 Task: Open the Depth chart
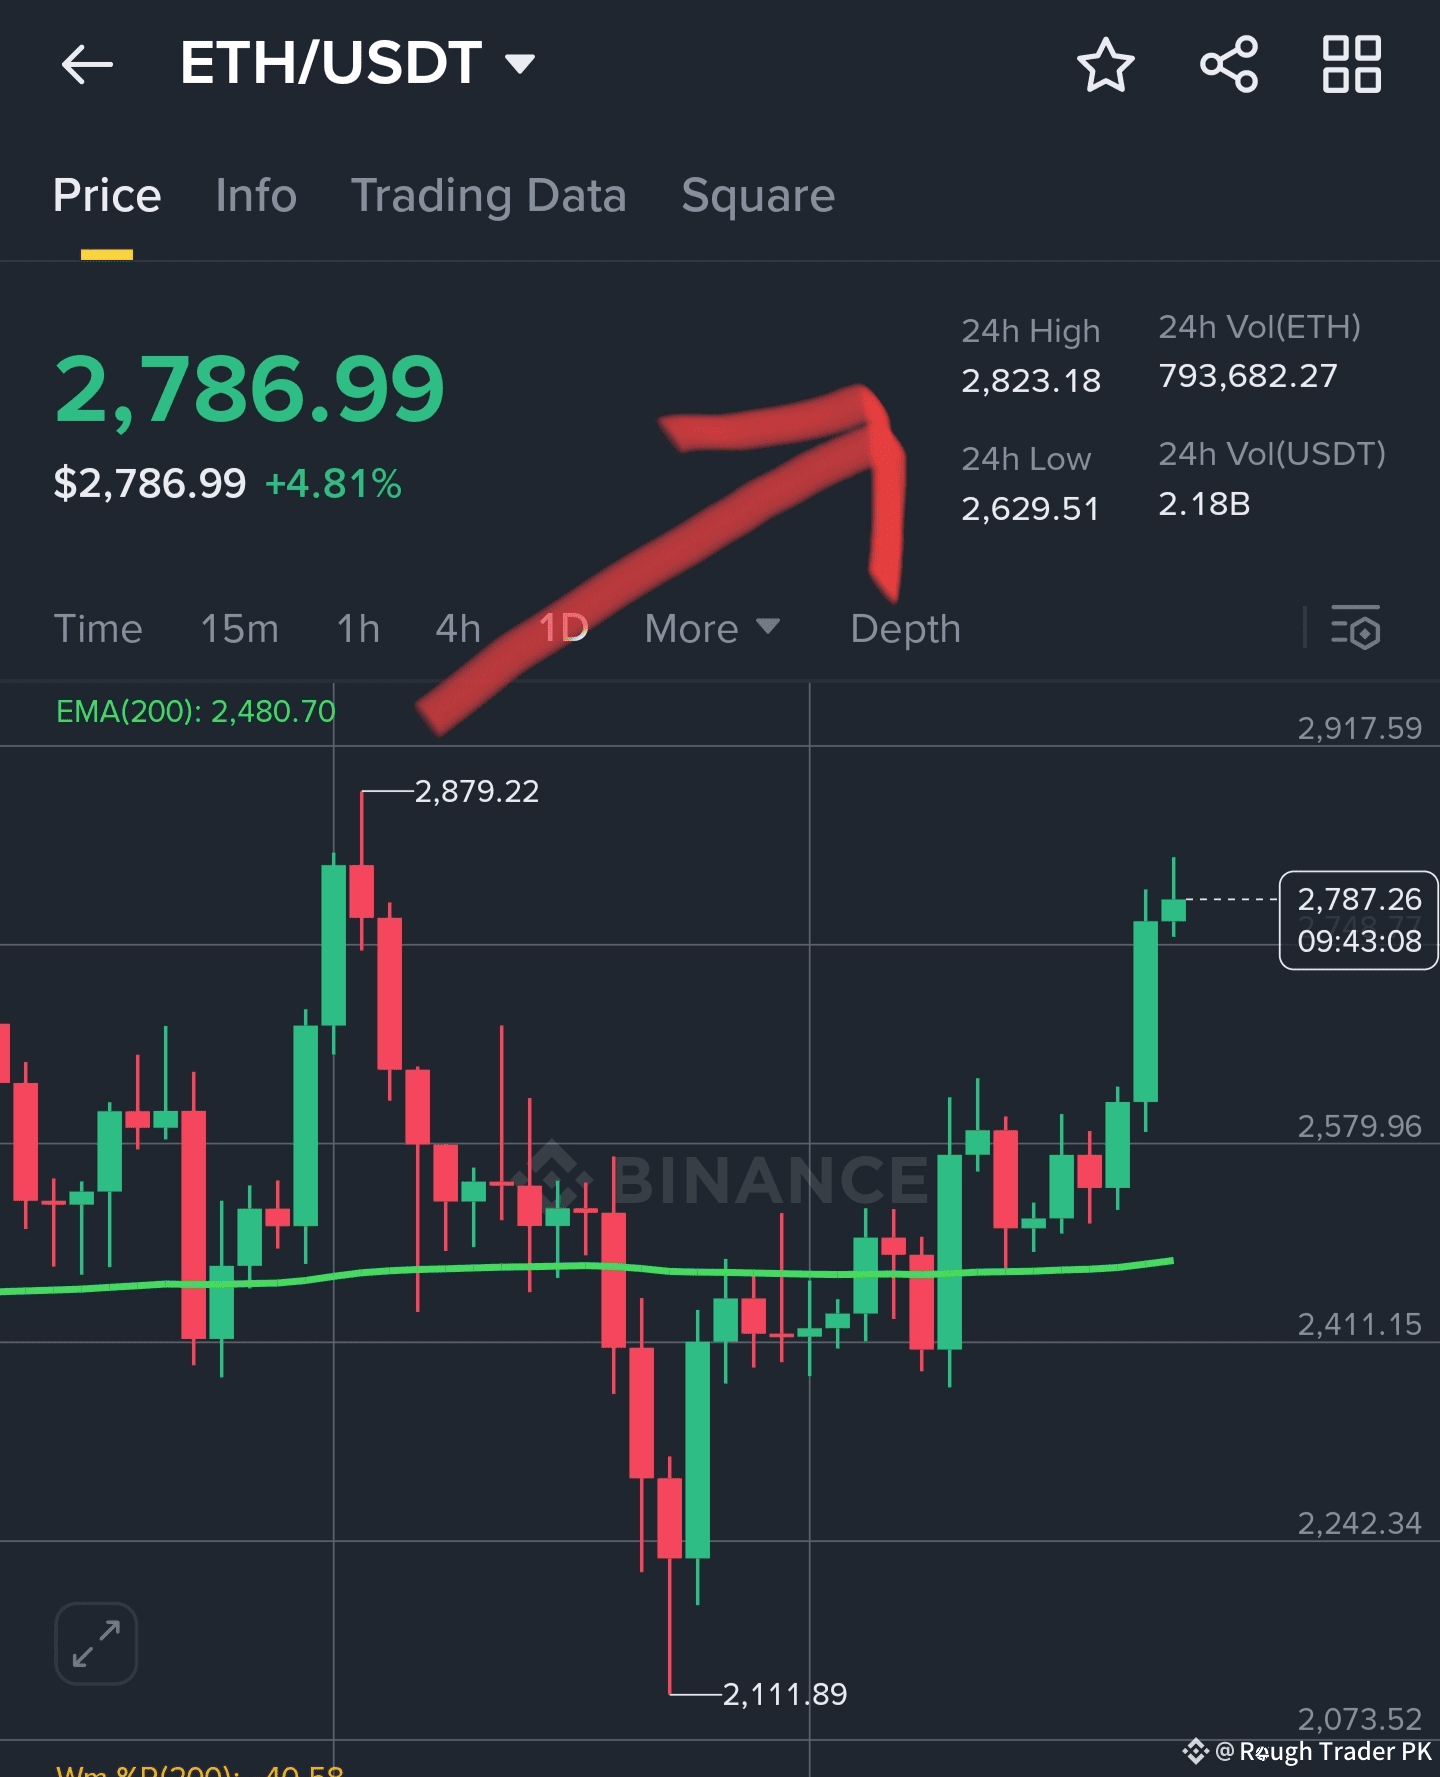click(x=905, y=629)
